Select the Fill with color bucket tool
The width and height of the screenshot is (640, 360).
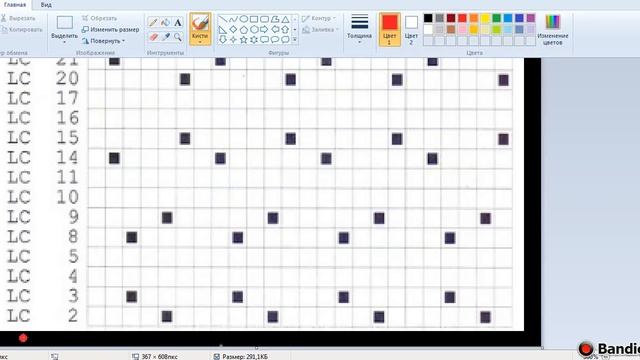coord(165,22)
